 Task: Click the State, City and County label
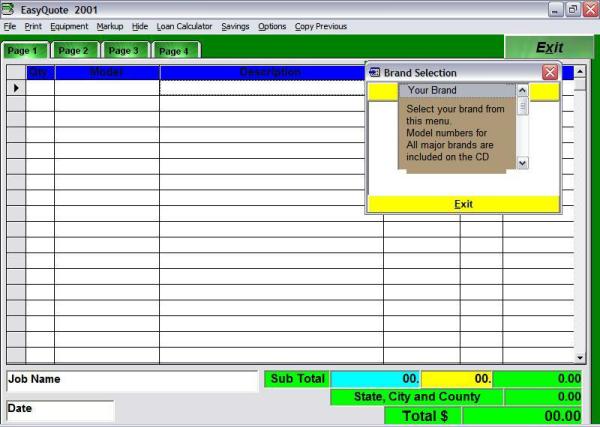tap(417, 397)
